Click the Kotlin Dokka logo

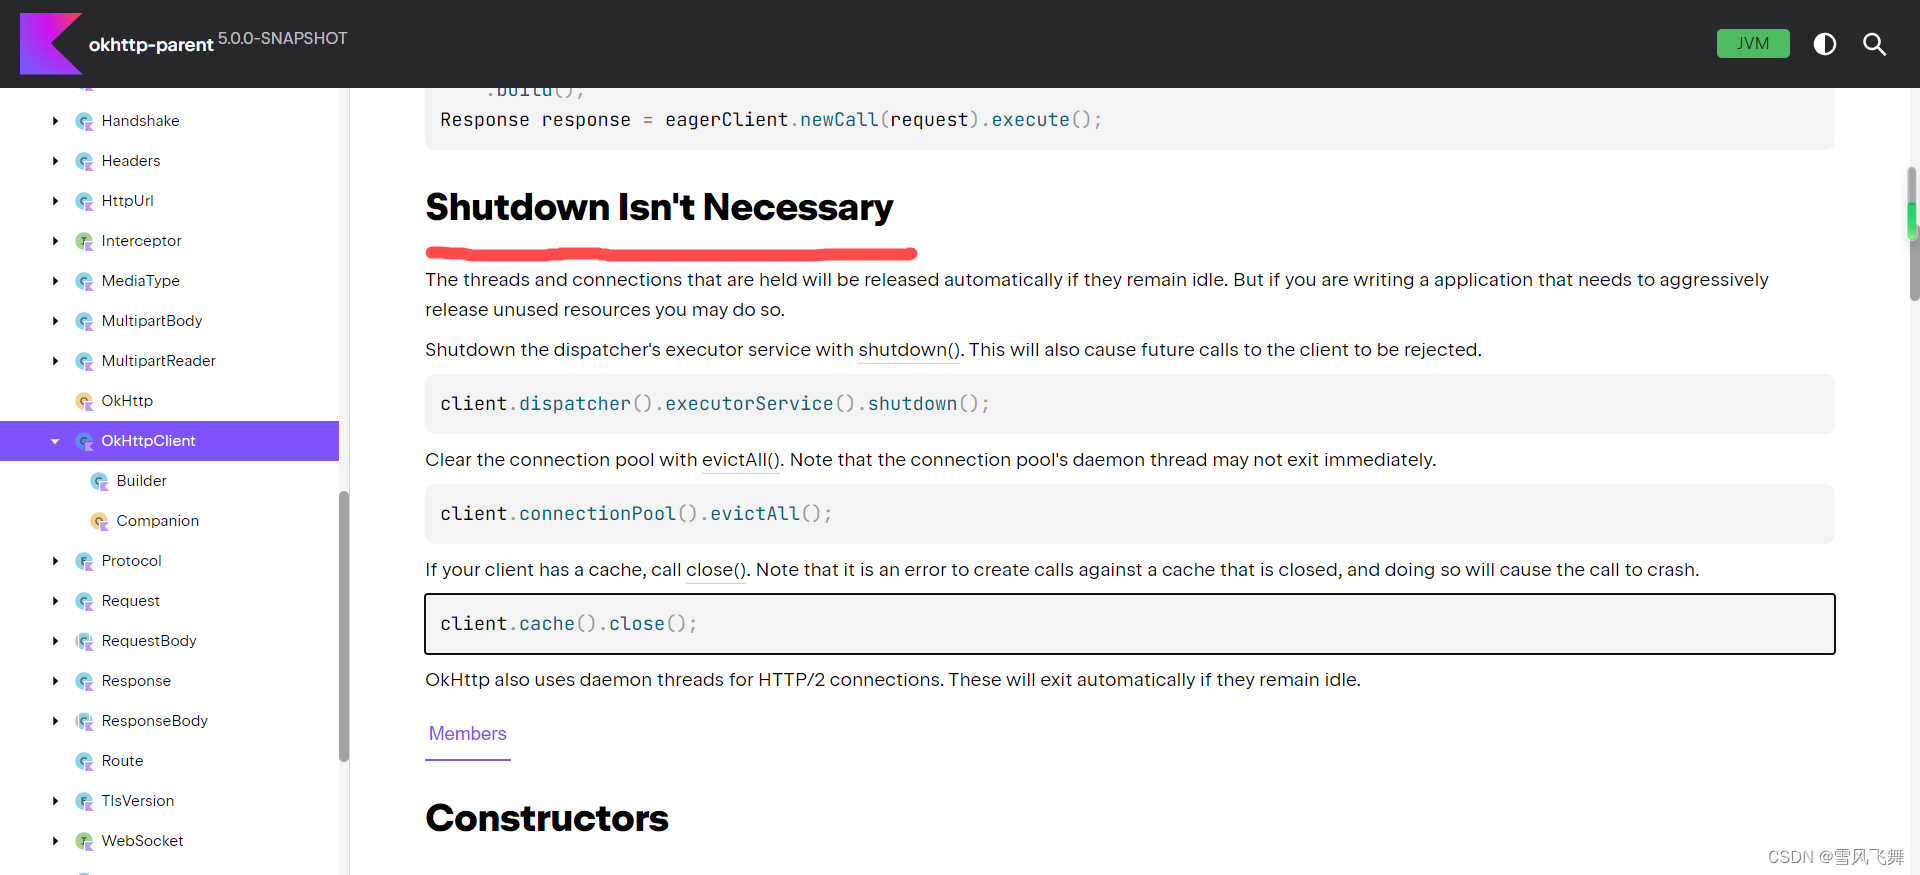(51, 44)
